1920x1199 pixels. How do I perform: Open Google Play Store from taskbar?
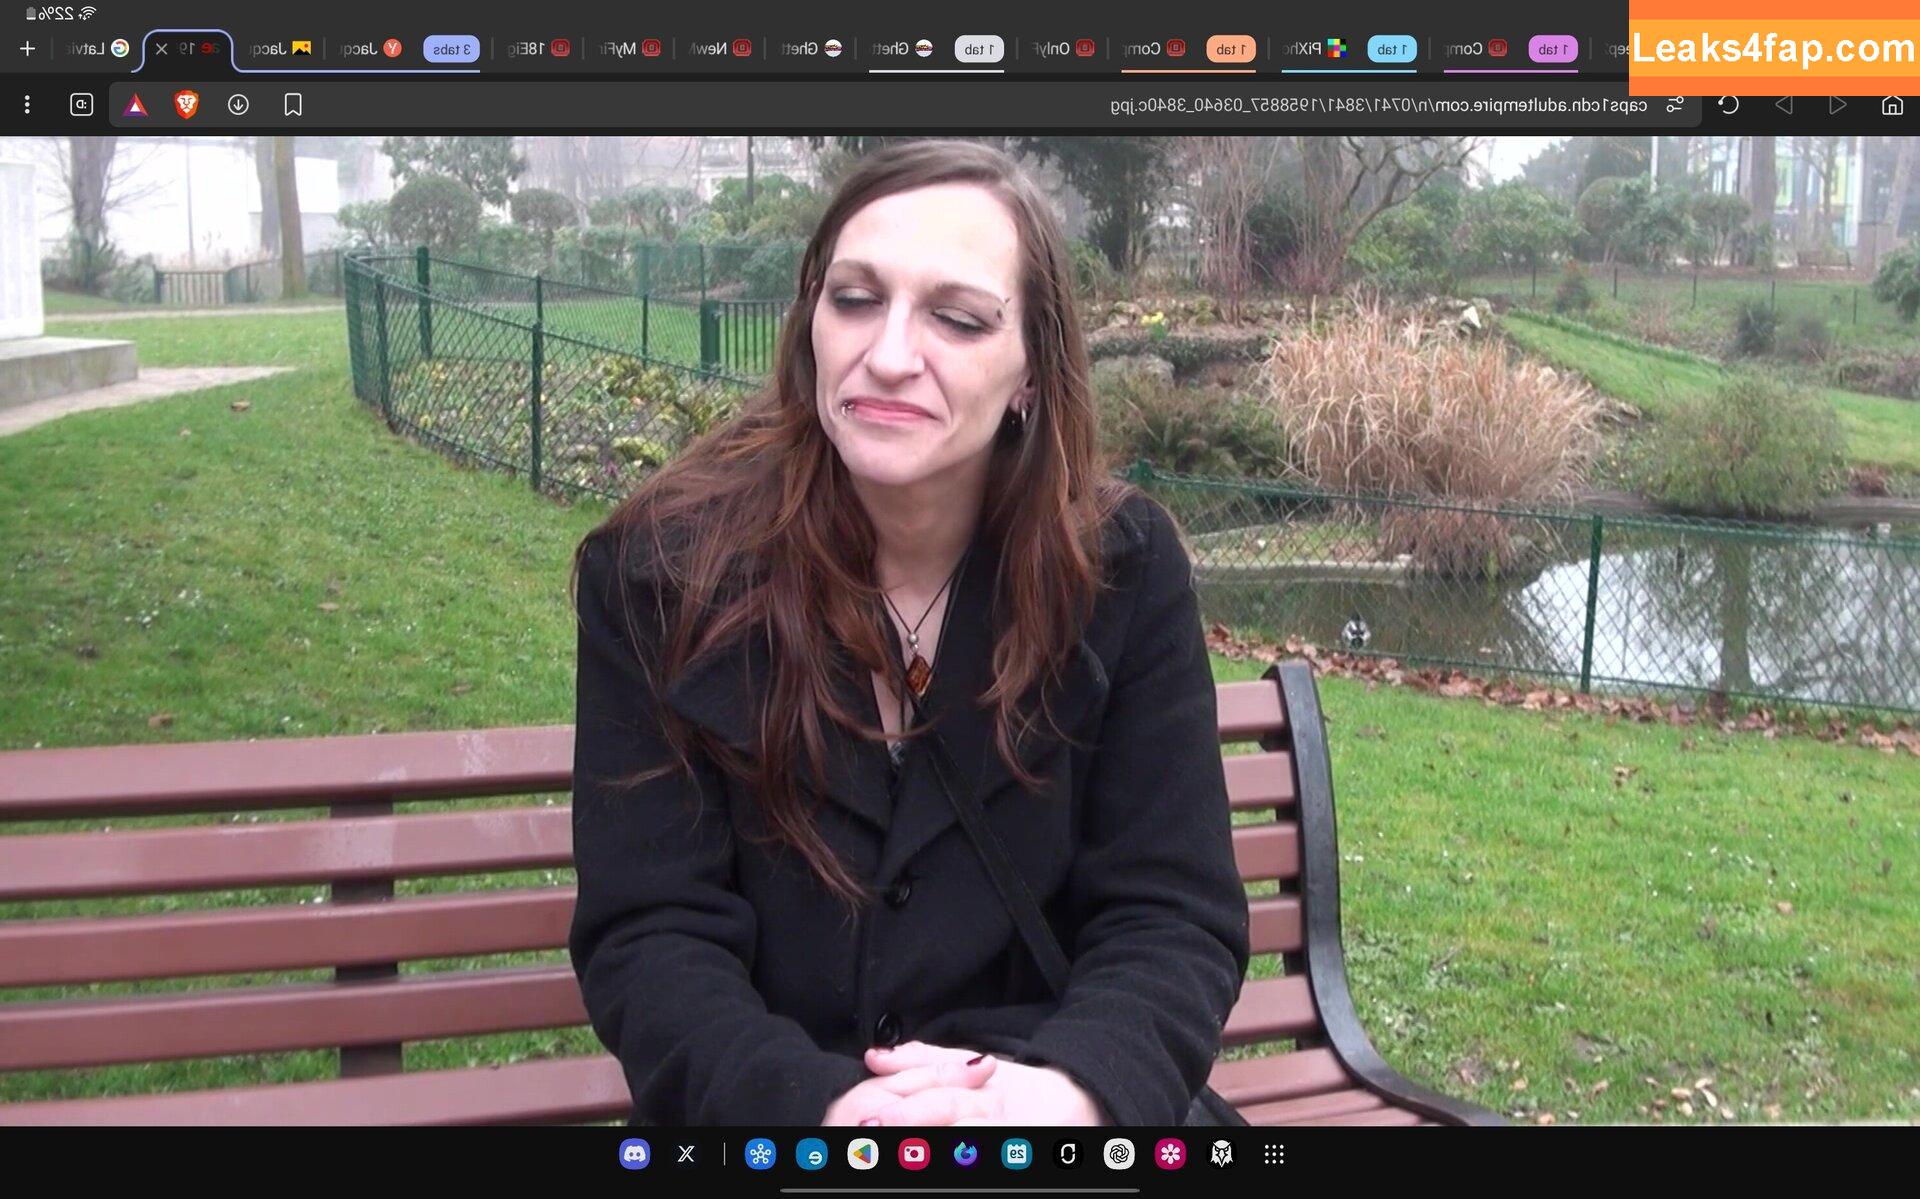(863, 1154)
